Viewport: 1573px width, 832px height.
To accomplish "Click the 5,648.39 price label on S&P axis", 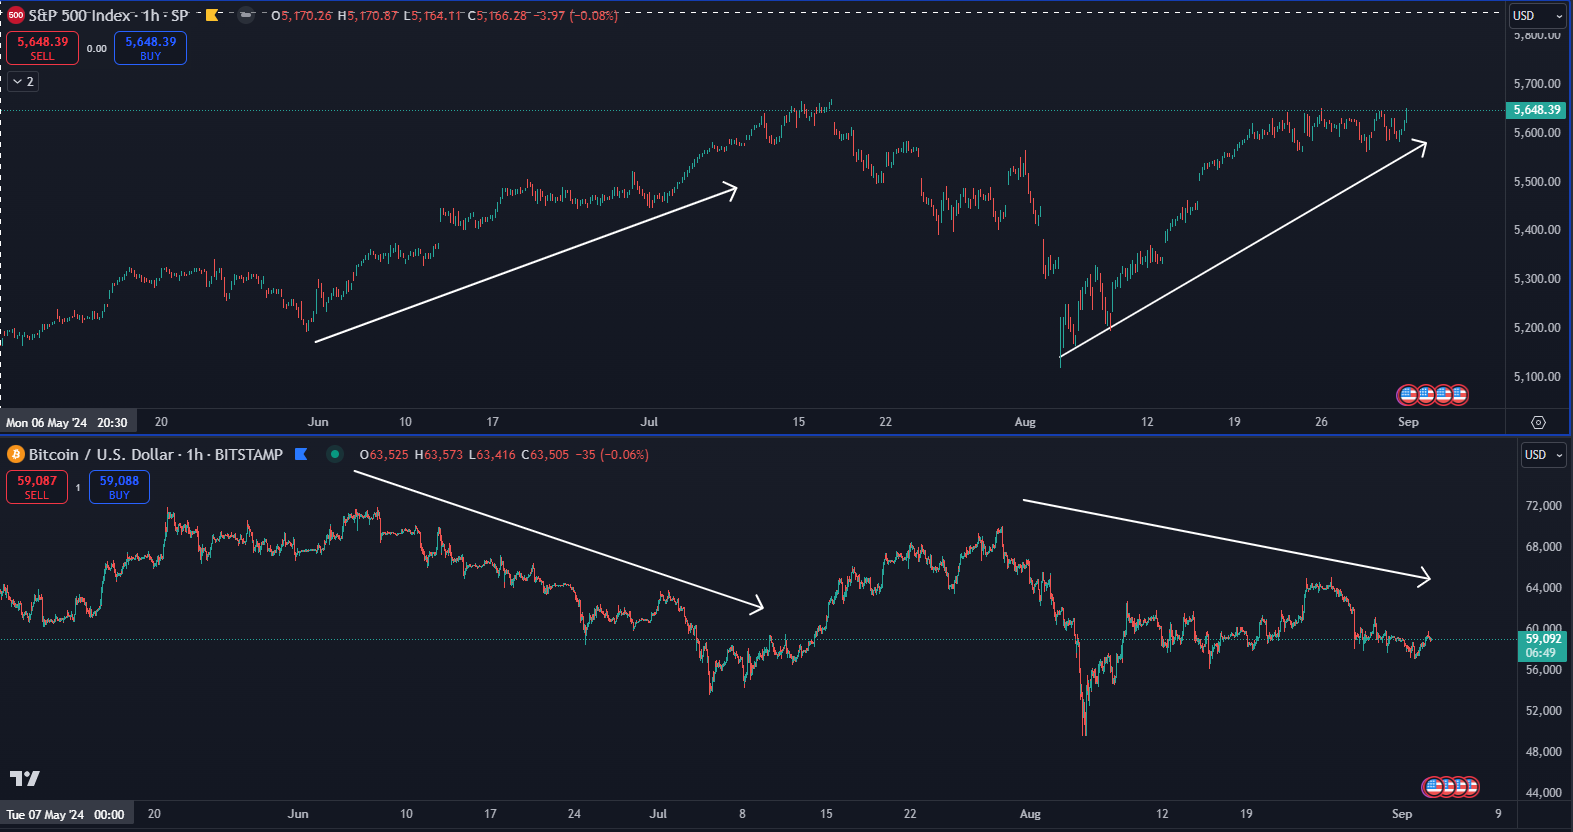I will point(1536,110).
